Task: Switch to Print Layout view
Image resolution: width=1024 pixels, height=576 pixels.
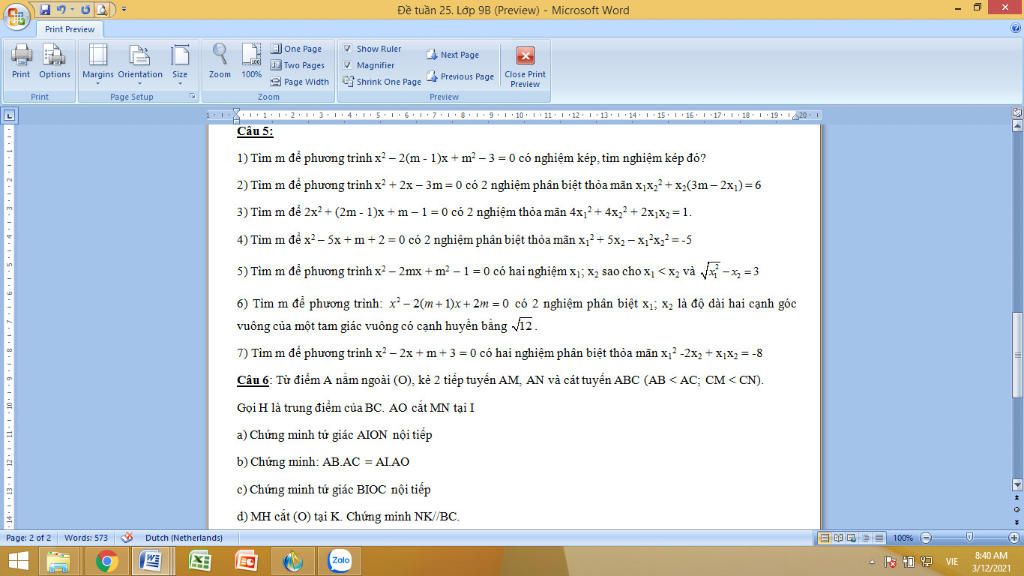Action: (x=824, y=538)
